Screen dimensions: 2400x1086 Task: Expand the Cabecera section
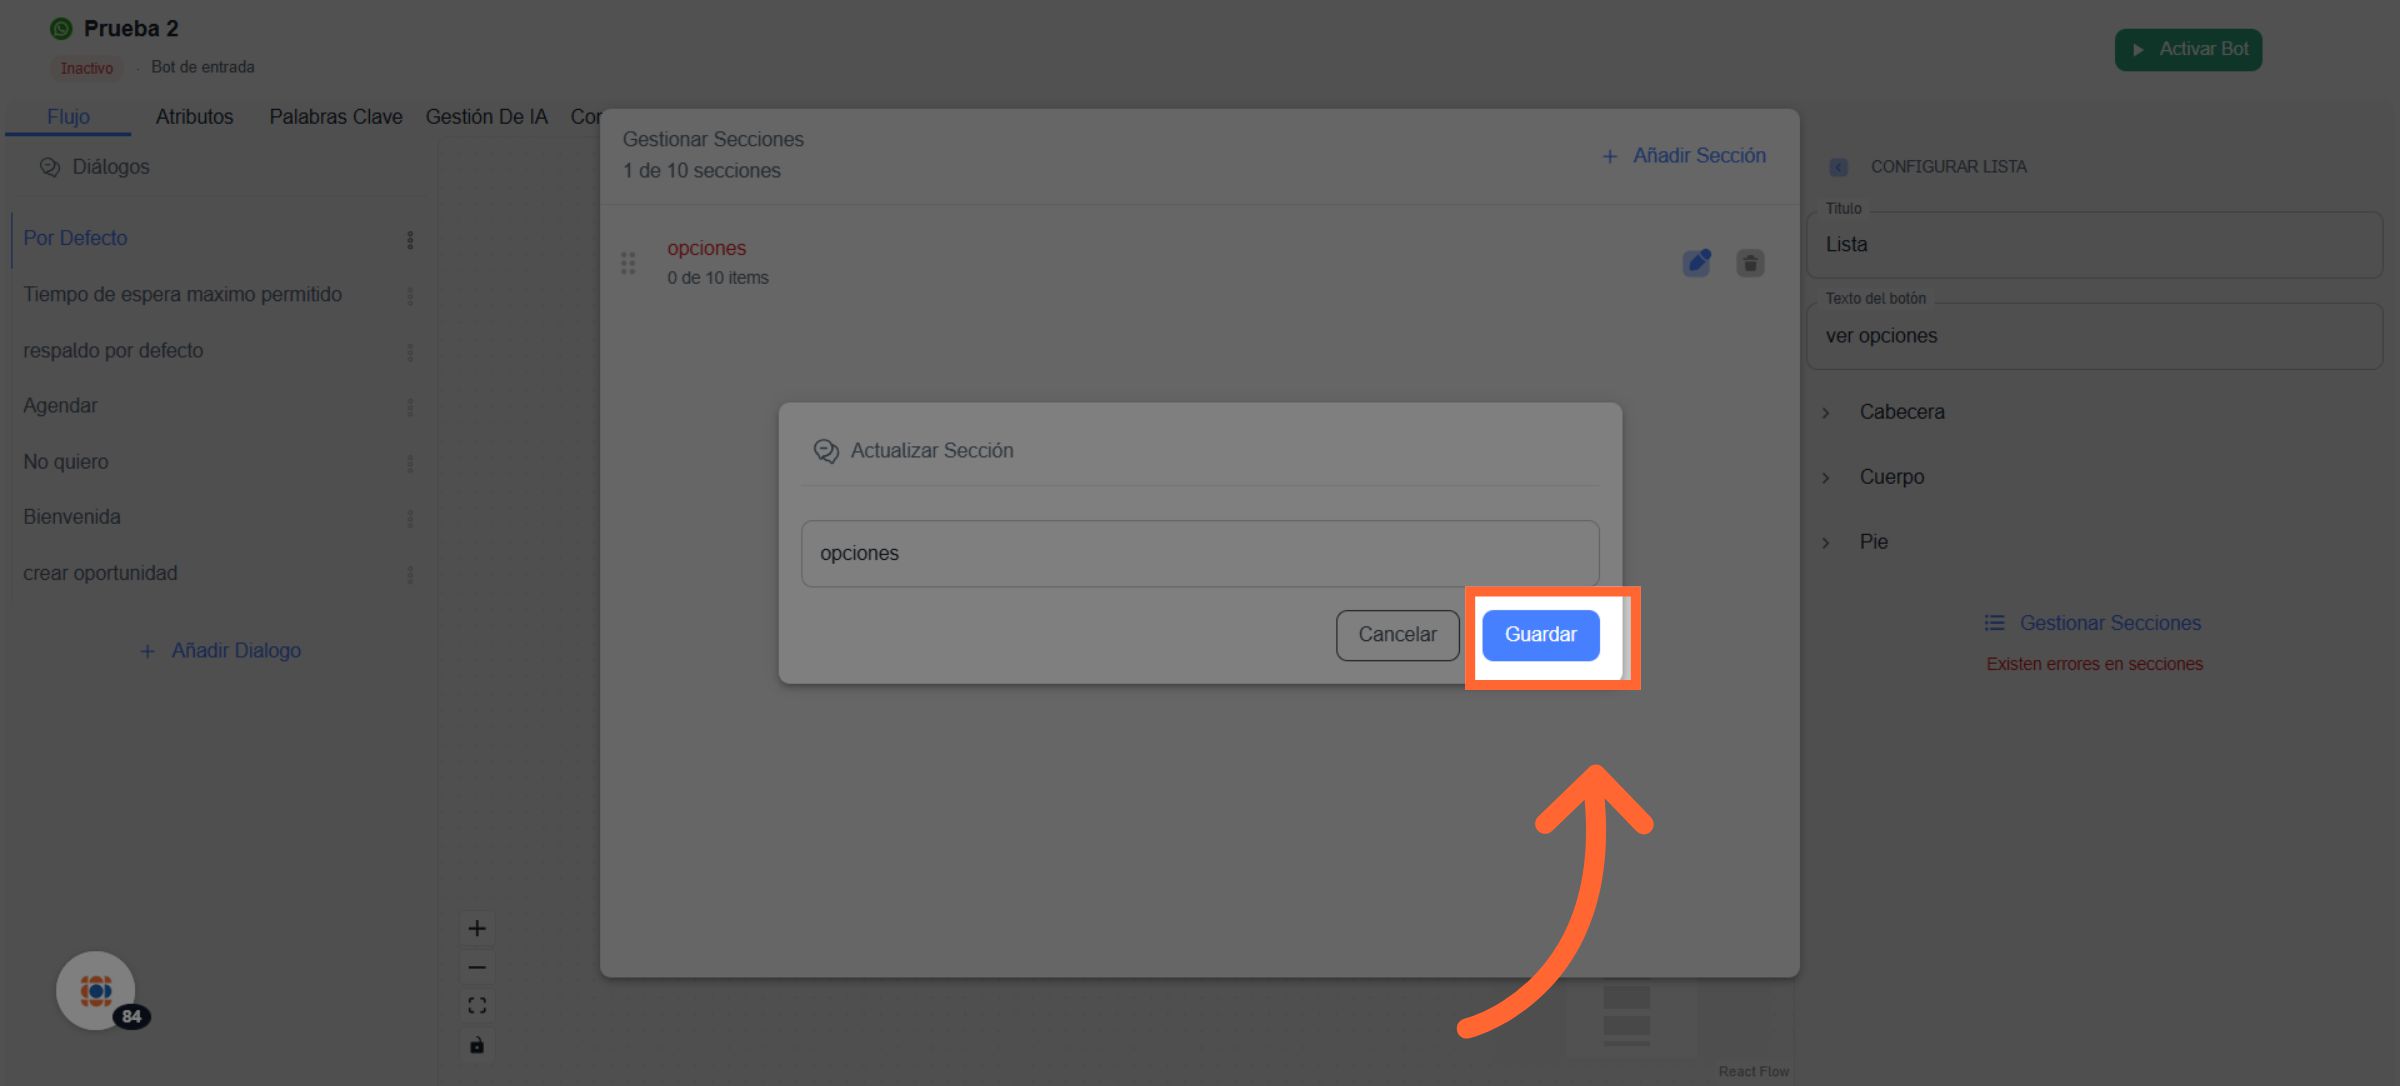tap(1900, 412)
